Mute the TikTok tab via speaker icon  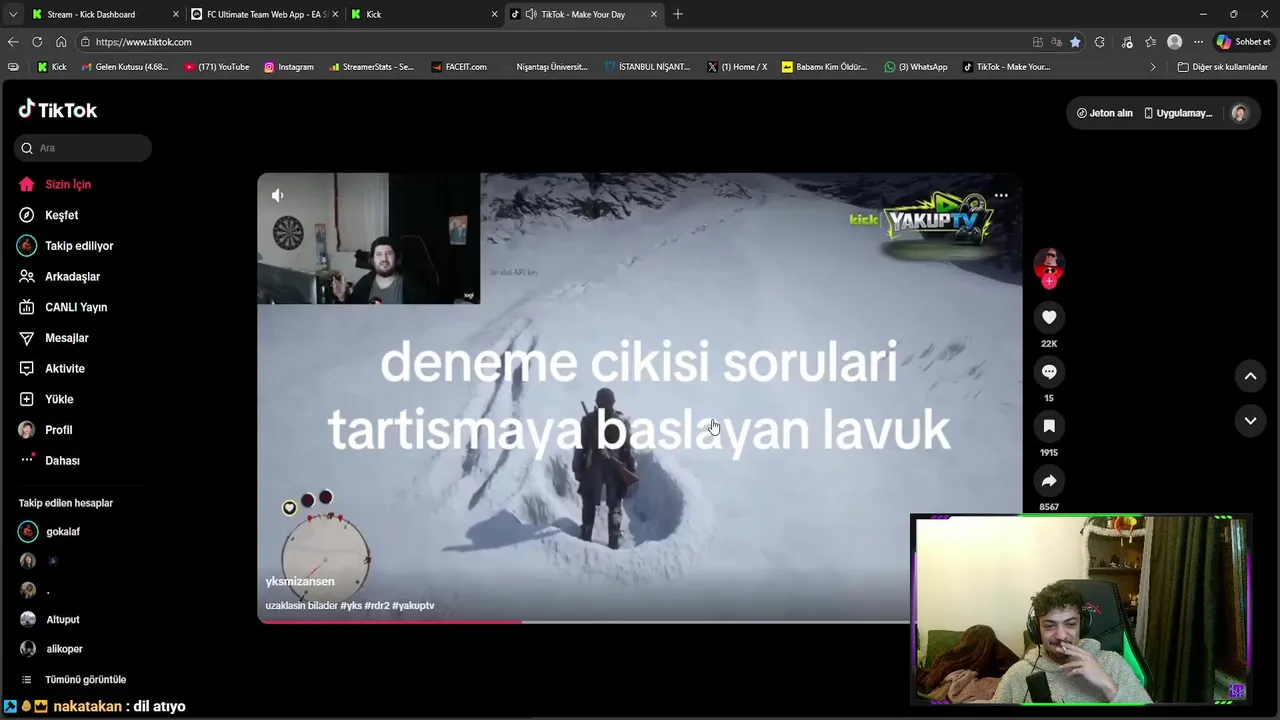pos(530,14)
